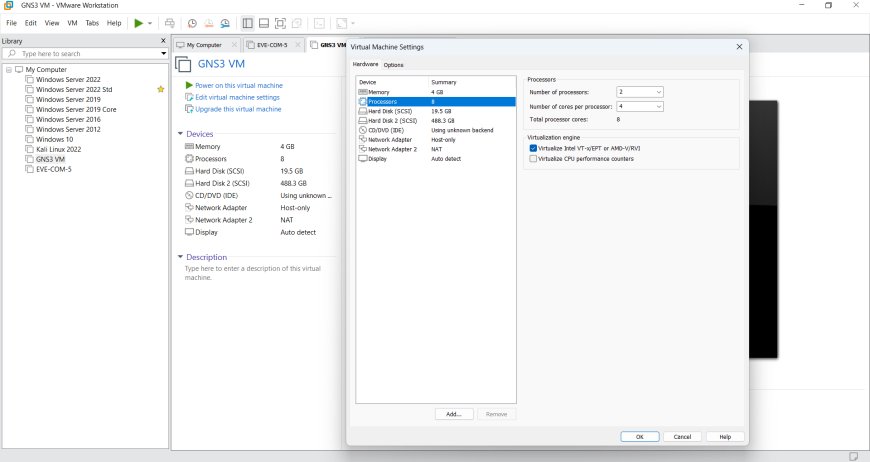Toggle the Show Library panel toolbar icon
The width and height of the screenshot is (870, 462).
click(x=247, y=23)
